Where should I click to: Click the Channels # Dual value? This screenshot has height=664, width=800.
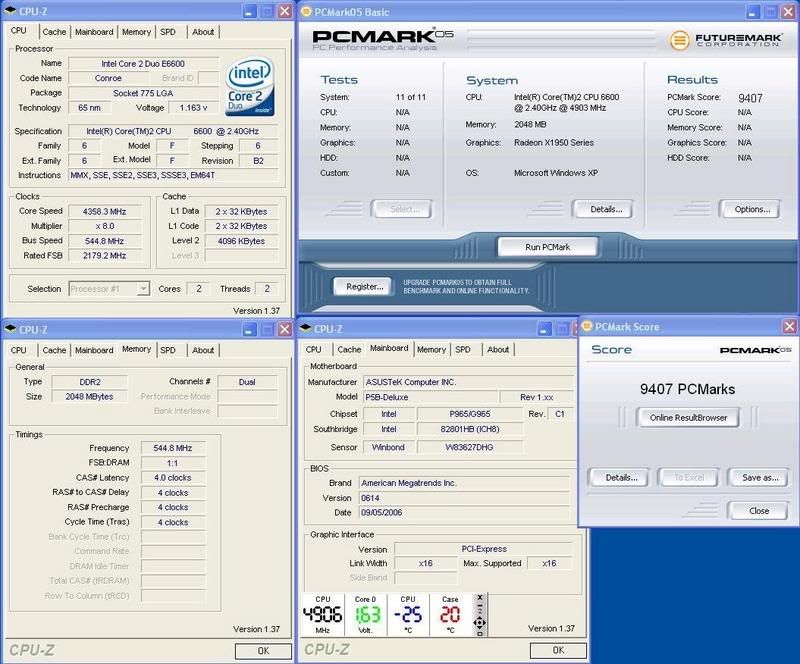[247, 382]
